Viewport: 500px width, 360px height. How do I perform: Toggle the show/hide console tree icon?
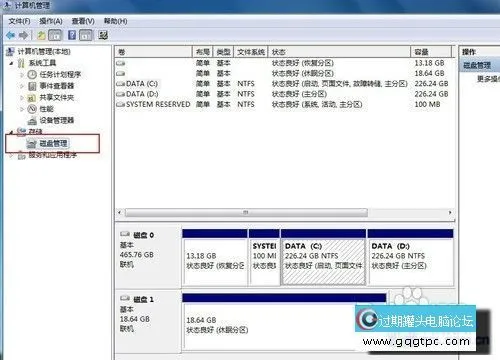(56, 35)
